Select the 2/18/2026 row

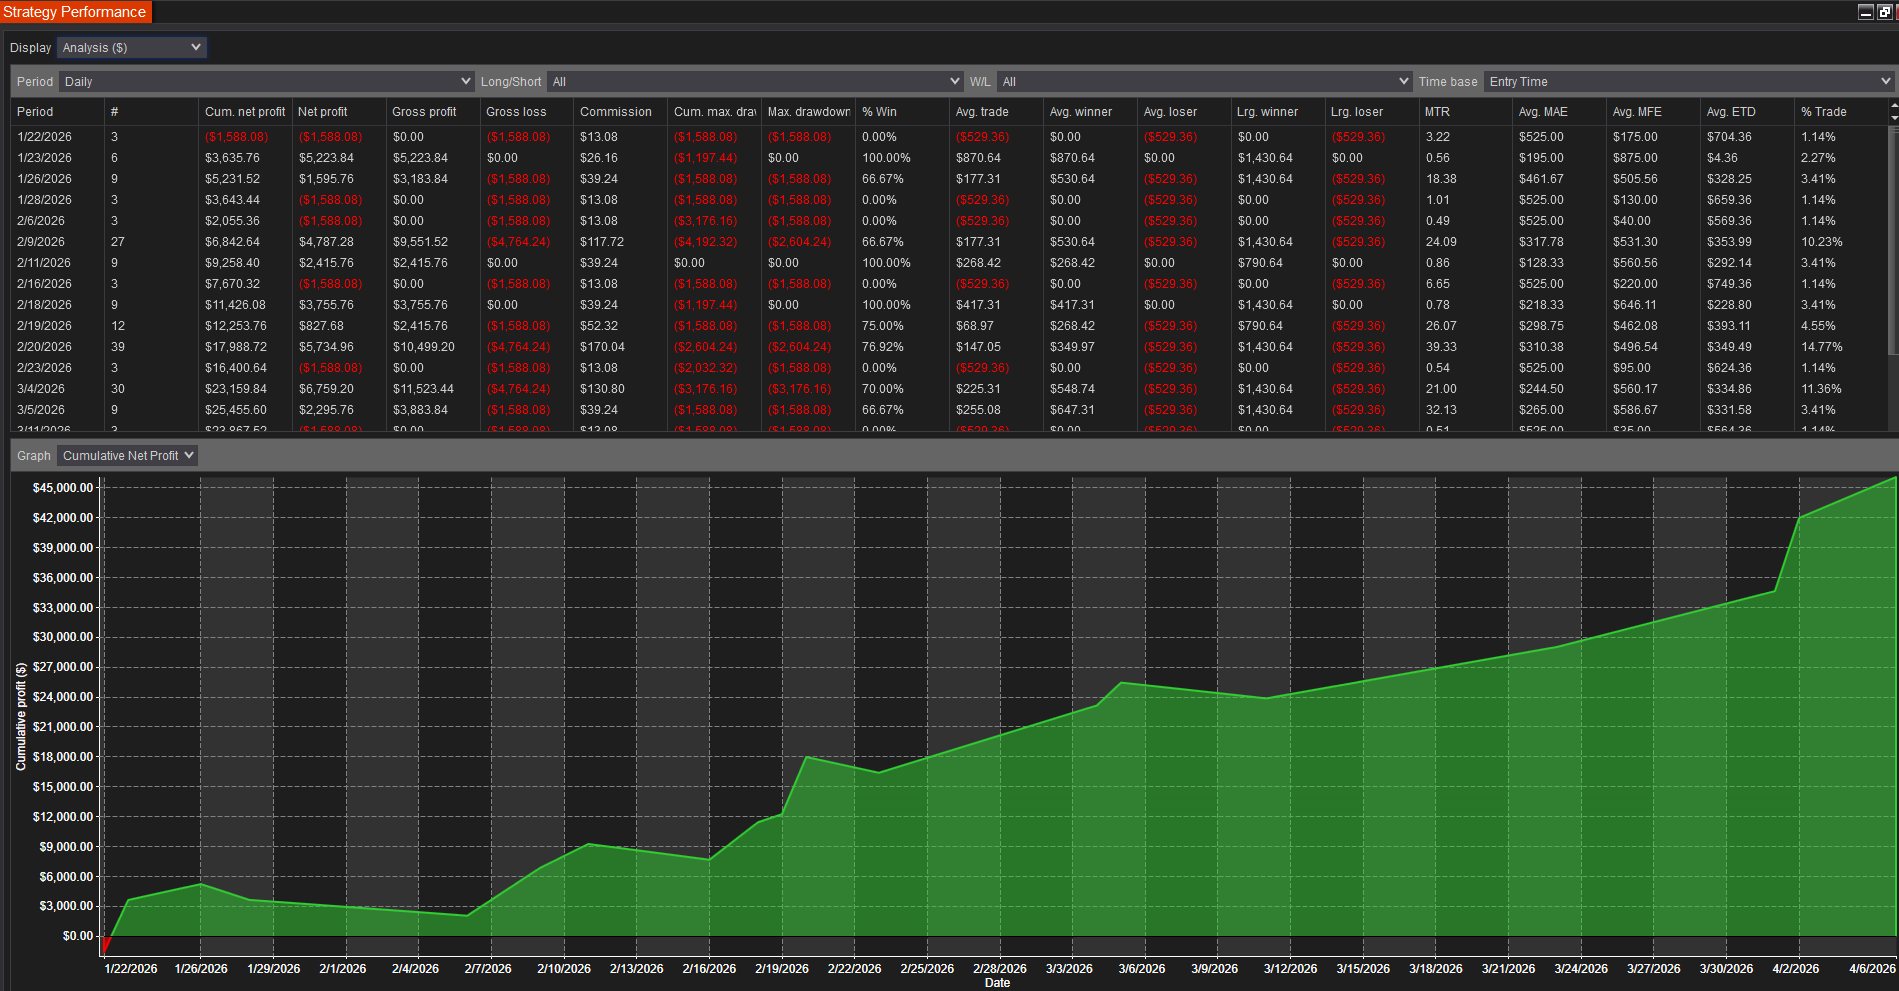[x=949, y=305]
